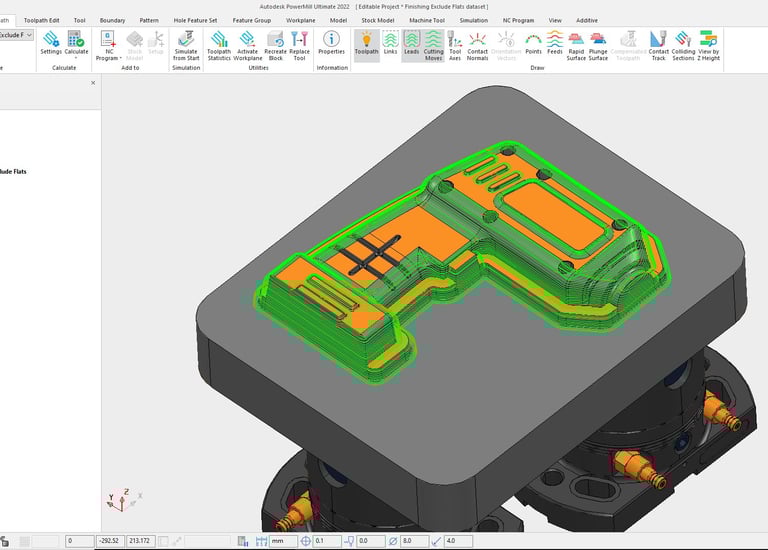This screenshot has height=550, width=768.
Task: Click the units field showing mm
Action: coord(284,541)
